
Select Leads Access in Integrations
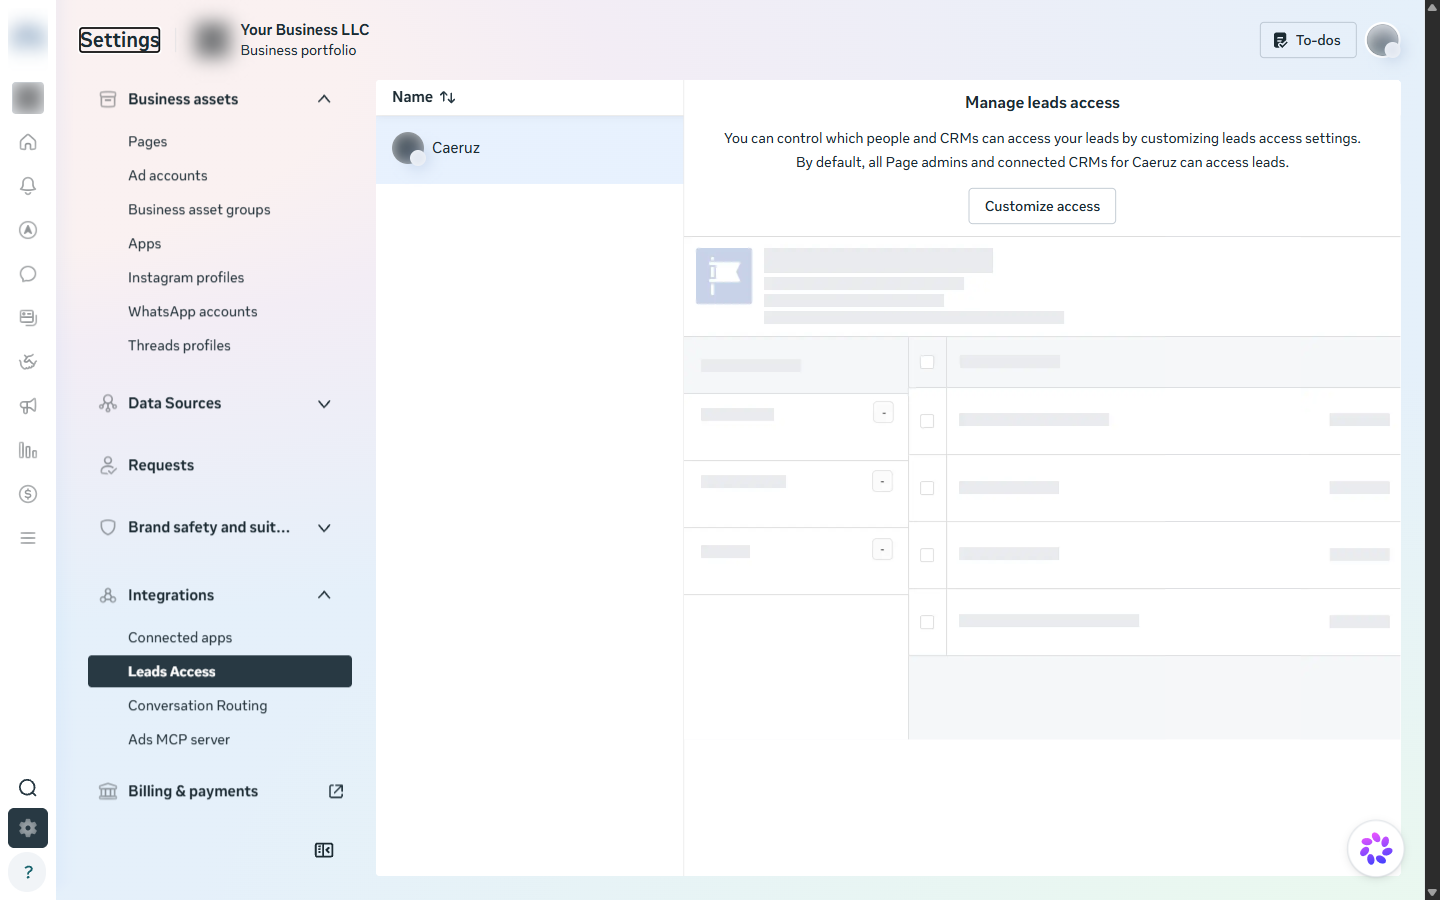220,671
